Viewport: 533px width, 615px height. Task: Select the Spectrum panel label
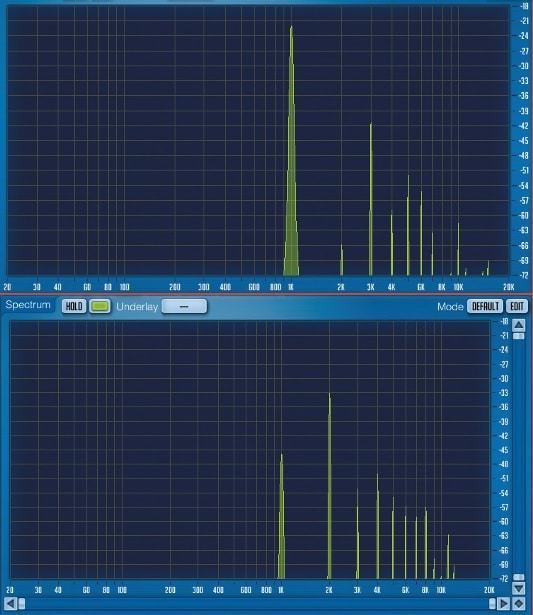coord(28,305)
